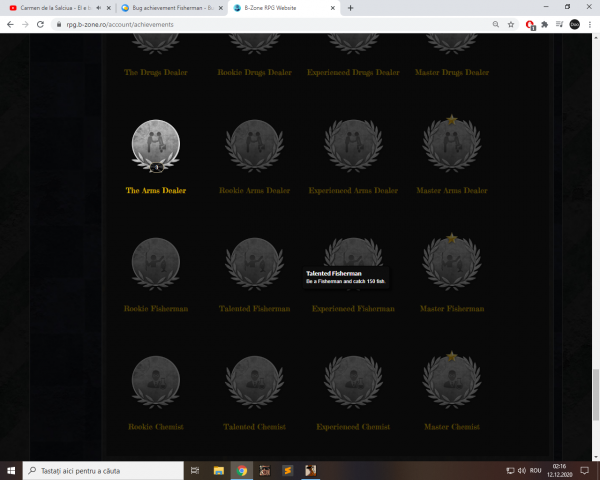Image resolution: width=600 pixels, height=480 pixels.
Task: Click the Rookie Chemist badge
Action: (x=156, y=382)
